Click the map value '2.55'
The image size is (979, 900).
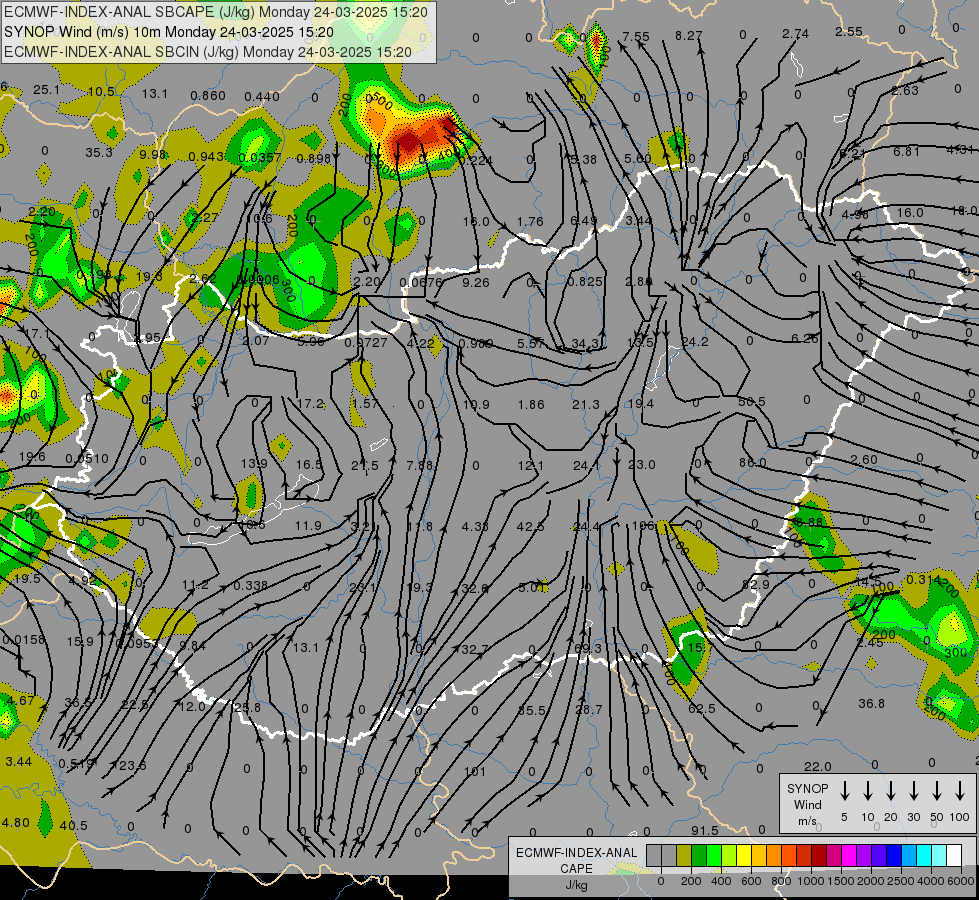849,31
